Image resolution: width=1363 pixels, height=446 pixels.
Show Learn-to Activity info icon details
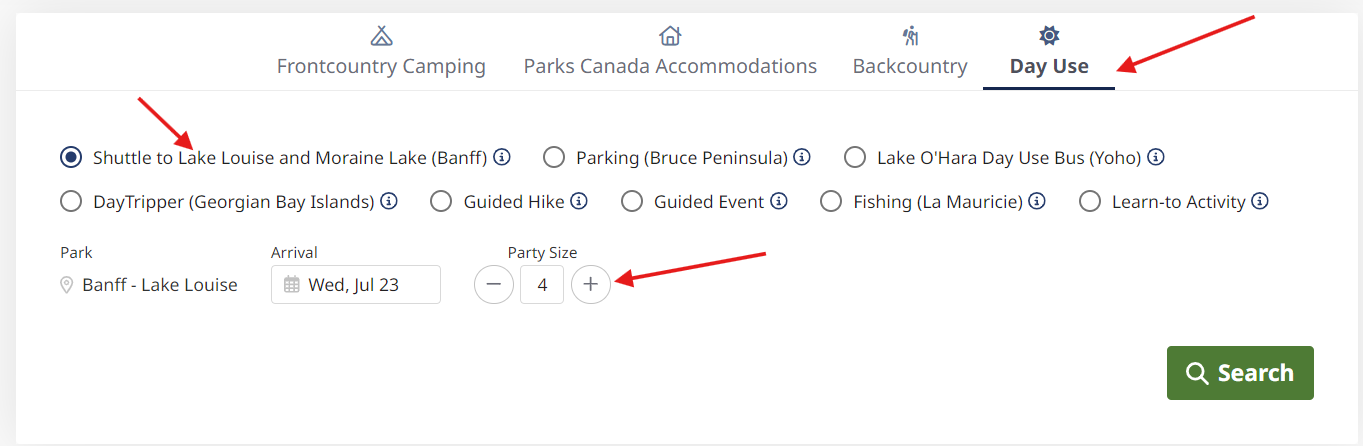(1260, 201)
